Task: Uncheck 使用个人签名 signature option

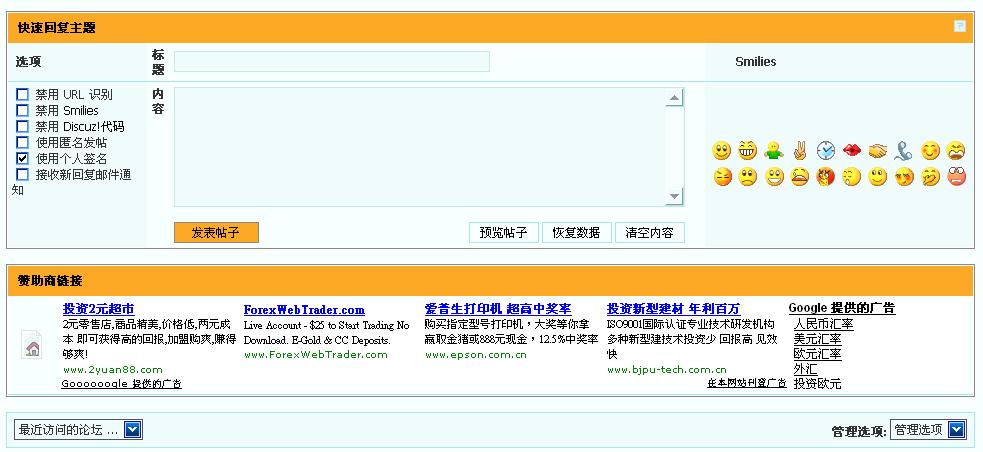Action: 23,158
